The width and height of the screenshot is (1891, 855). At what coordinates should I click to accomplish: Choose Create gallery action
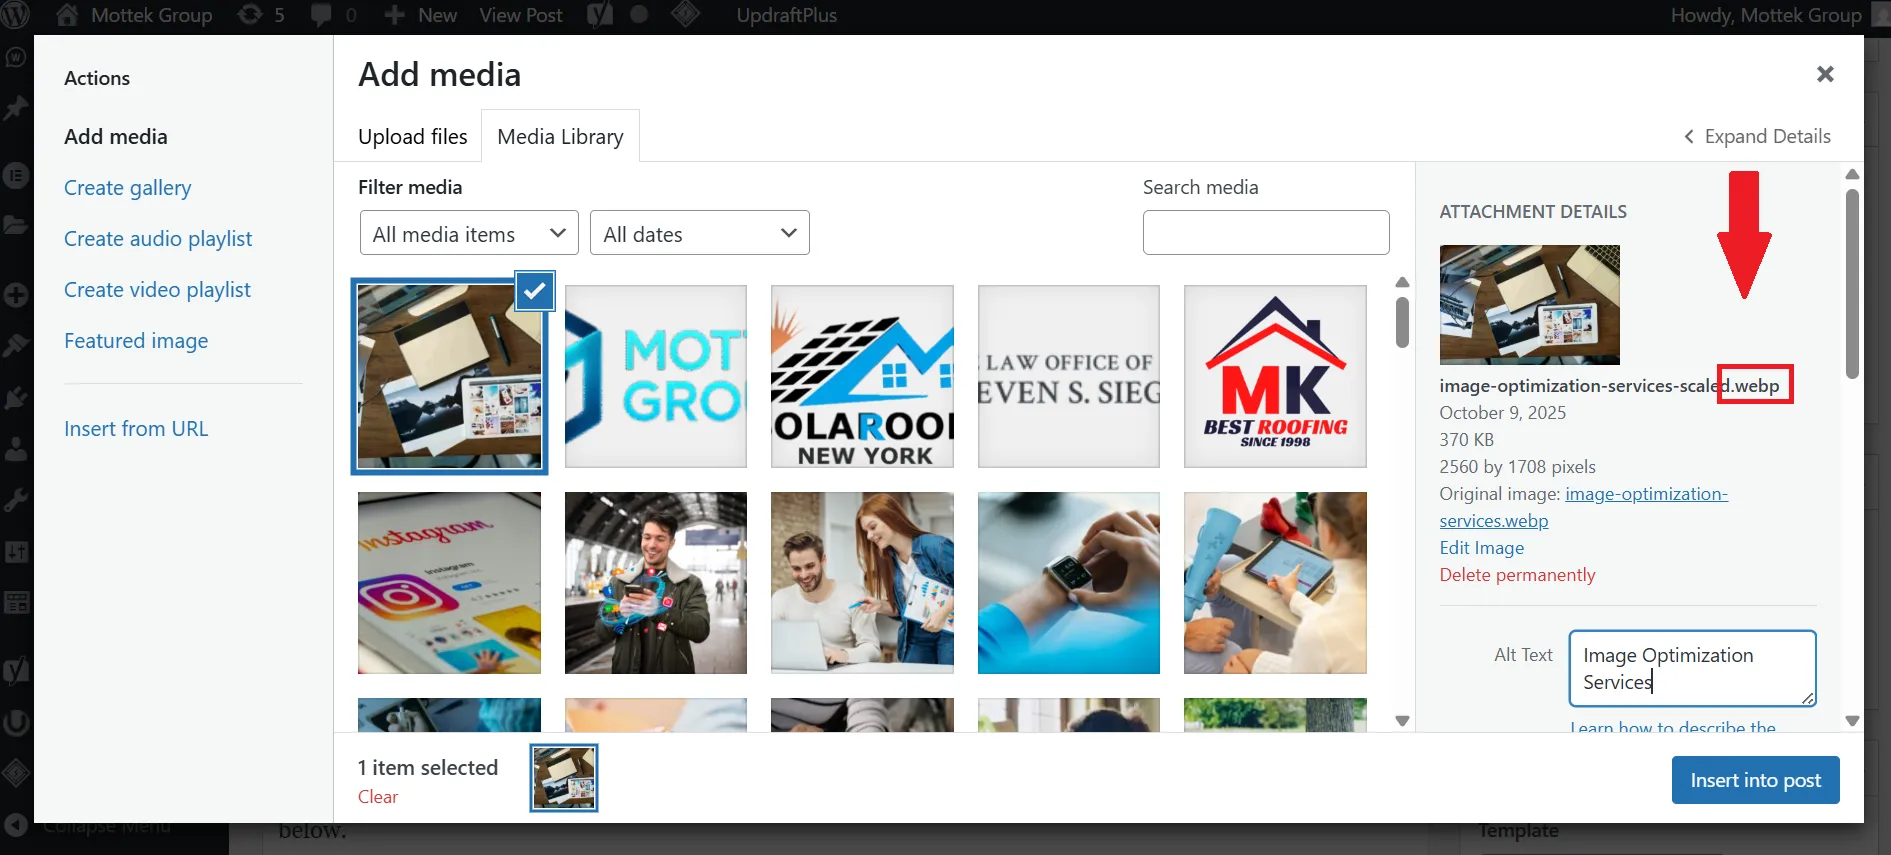127,188
